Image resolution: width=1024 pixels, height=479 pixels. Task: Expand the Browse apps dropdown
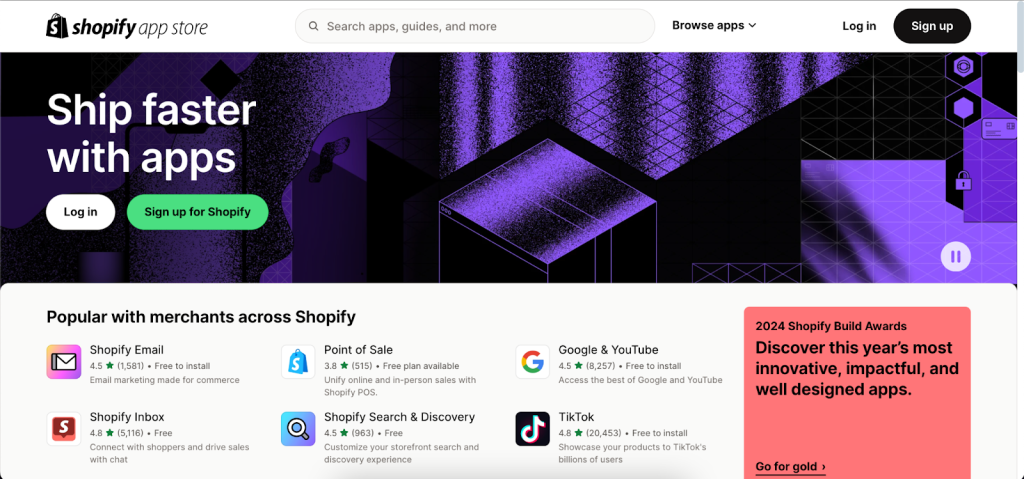(x=714, y=25)
